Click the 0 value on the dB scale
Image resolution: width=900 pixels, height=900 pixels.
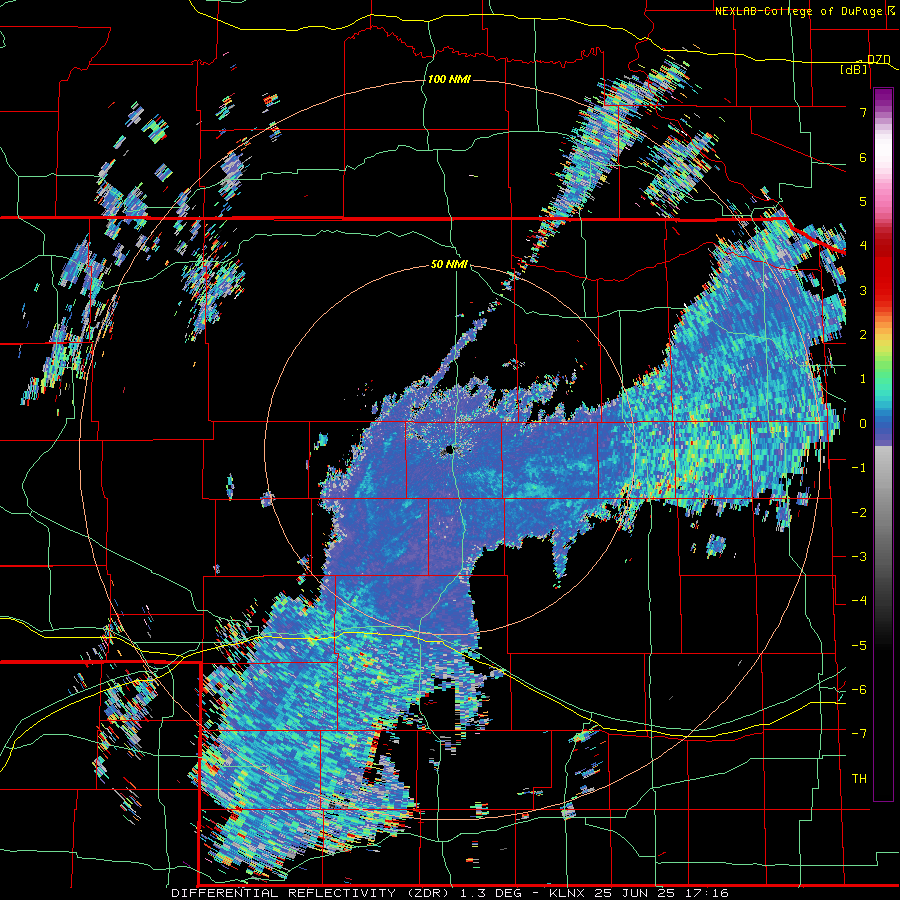(863, 424)
